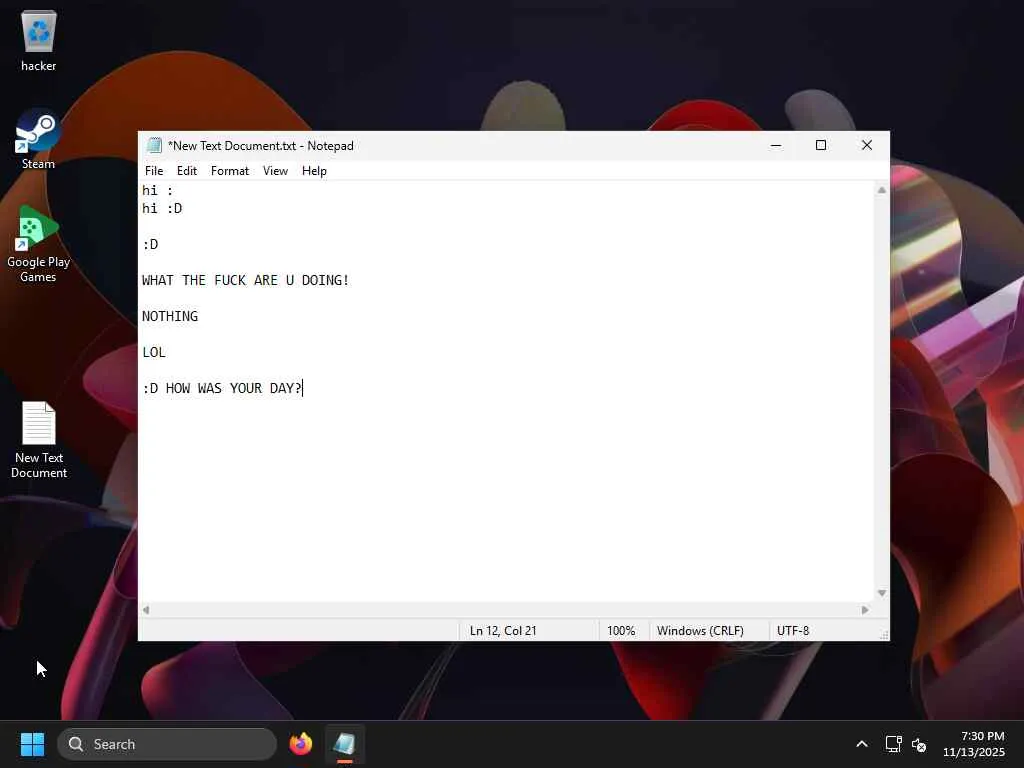
Task: Click the horizontal scrollbar right arrow
Action: click(865, 609)
